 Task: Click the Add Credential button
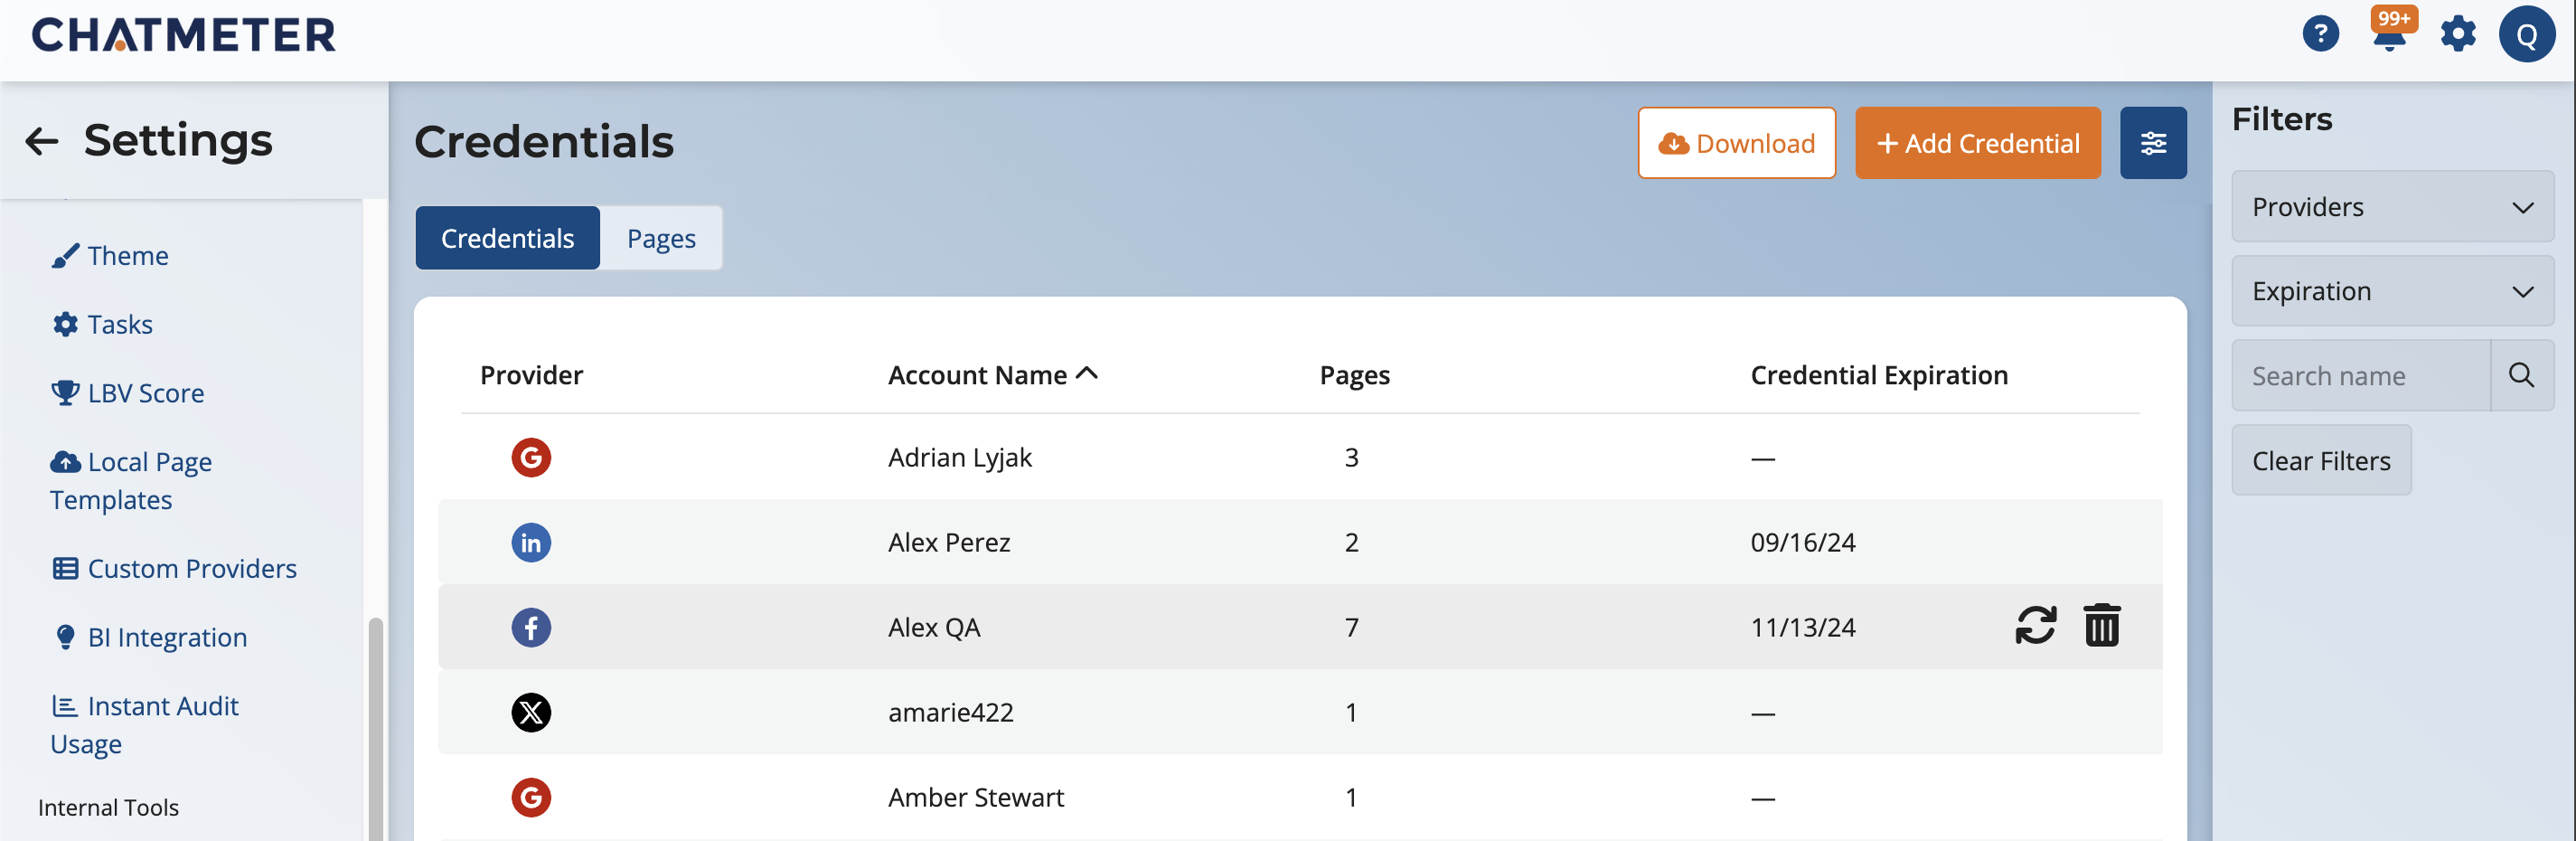click(1977, 143)
